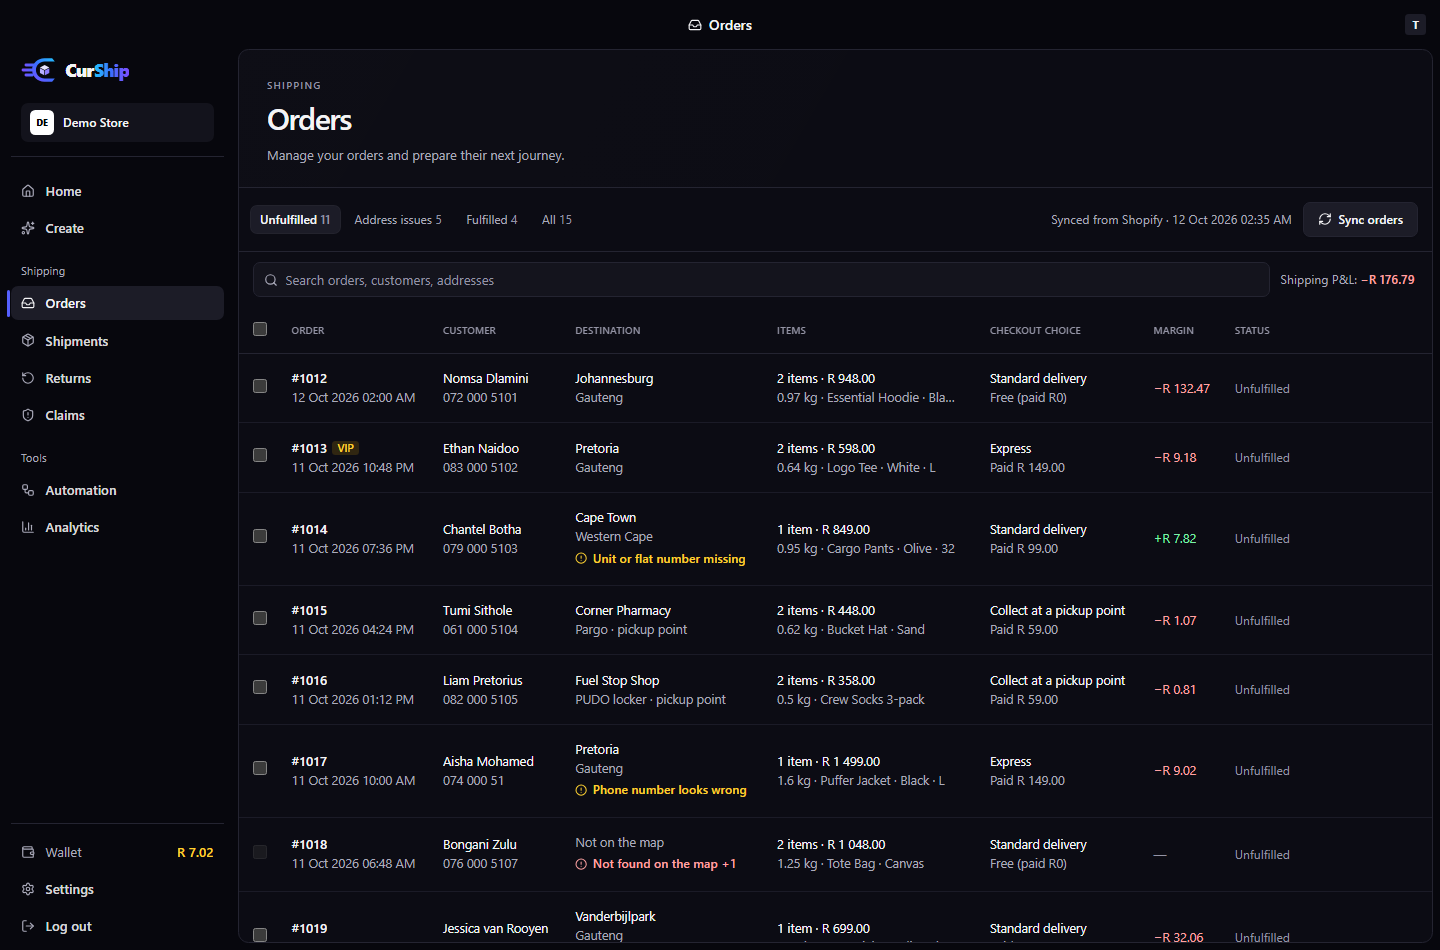Click the sync refresh icon

pyautogui.click(x=1325, y=219)
